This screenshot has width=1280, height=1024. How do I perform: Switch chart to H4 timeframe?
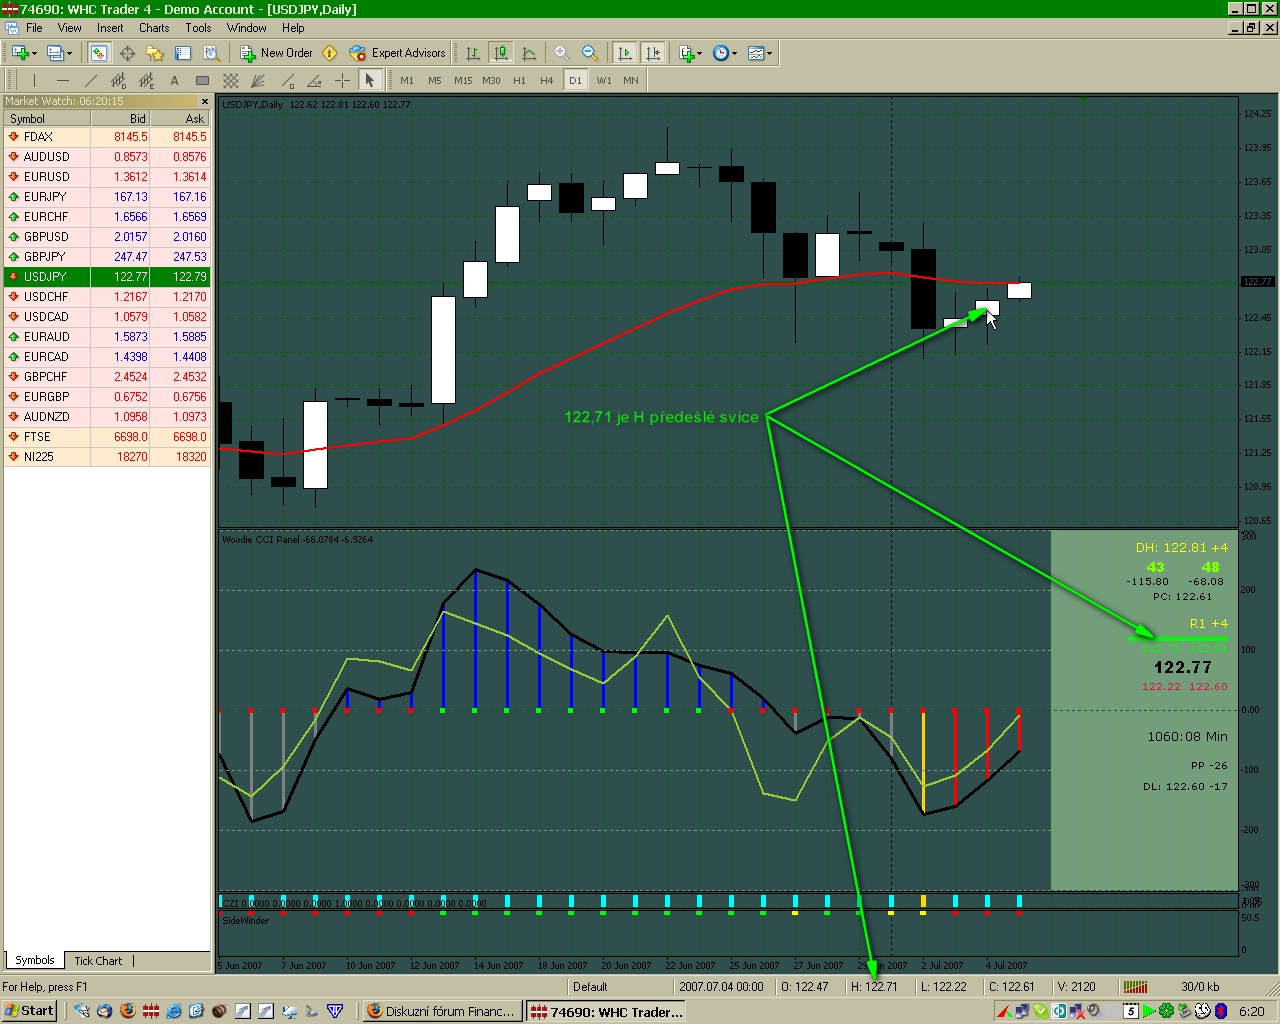coord(547,80)
